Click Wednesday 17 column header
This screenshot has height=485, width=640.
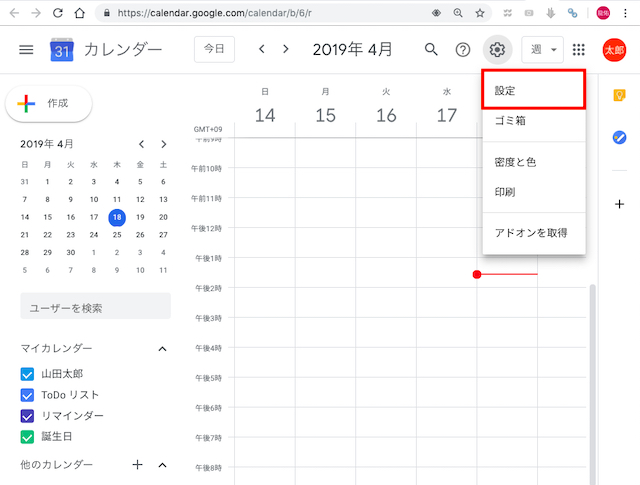[x=447, y=107]
